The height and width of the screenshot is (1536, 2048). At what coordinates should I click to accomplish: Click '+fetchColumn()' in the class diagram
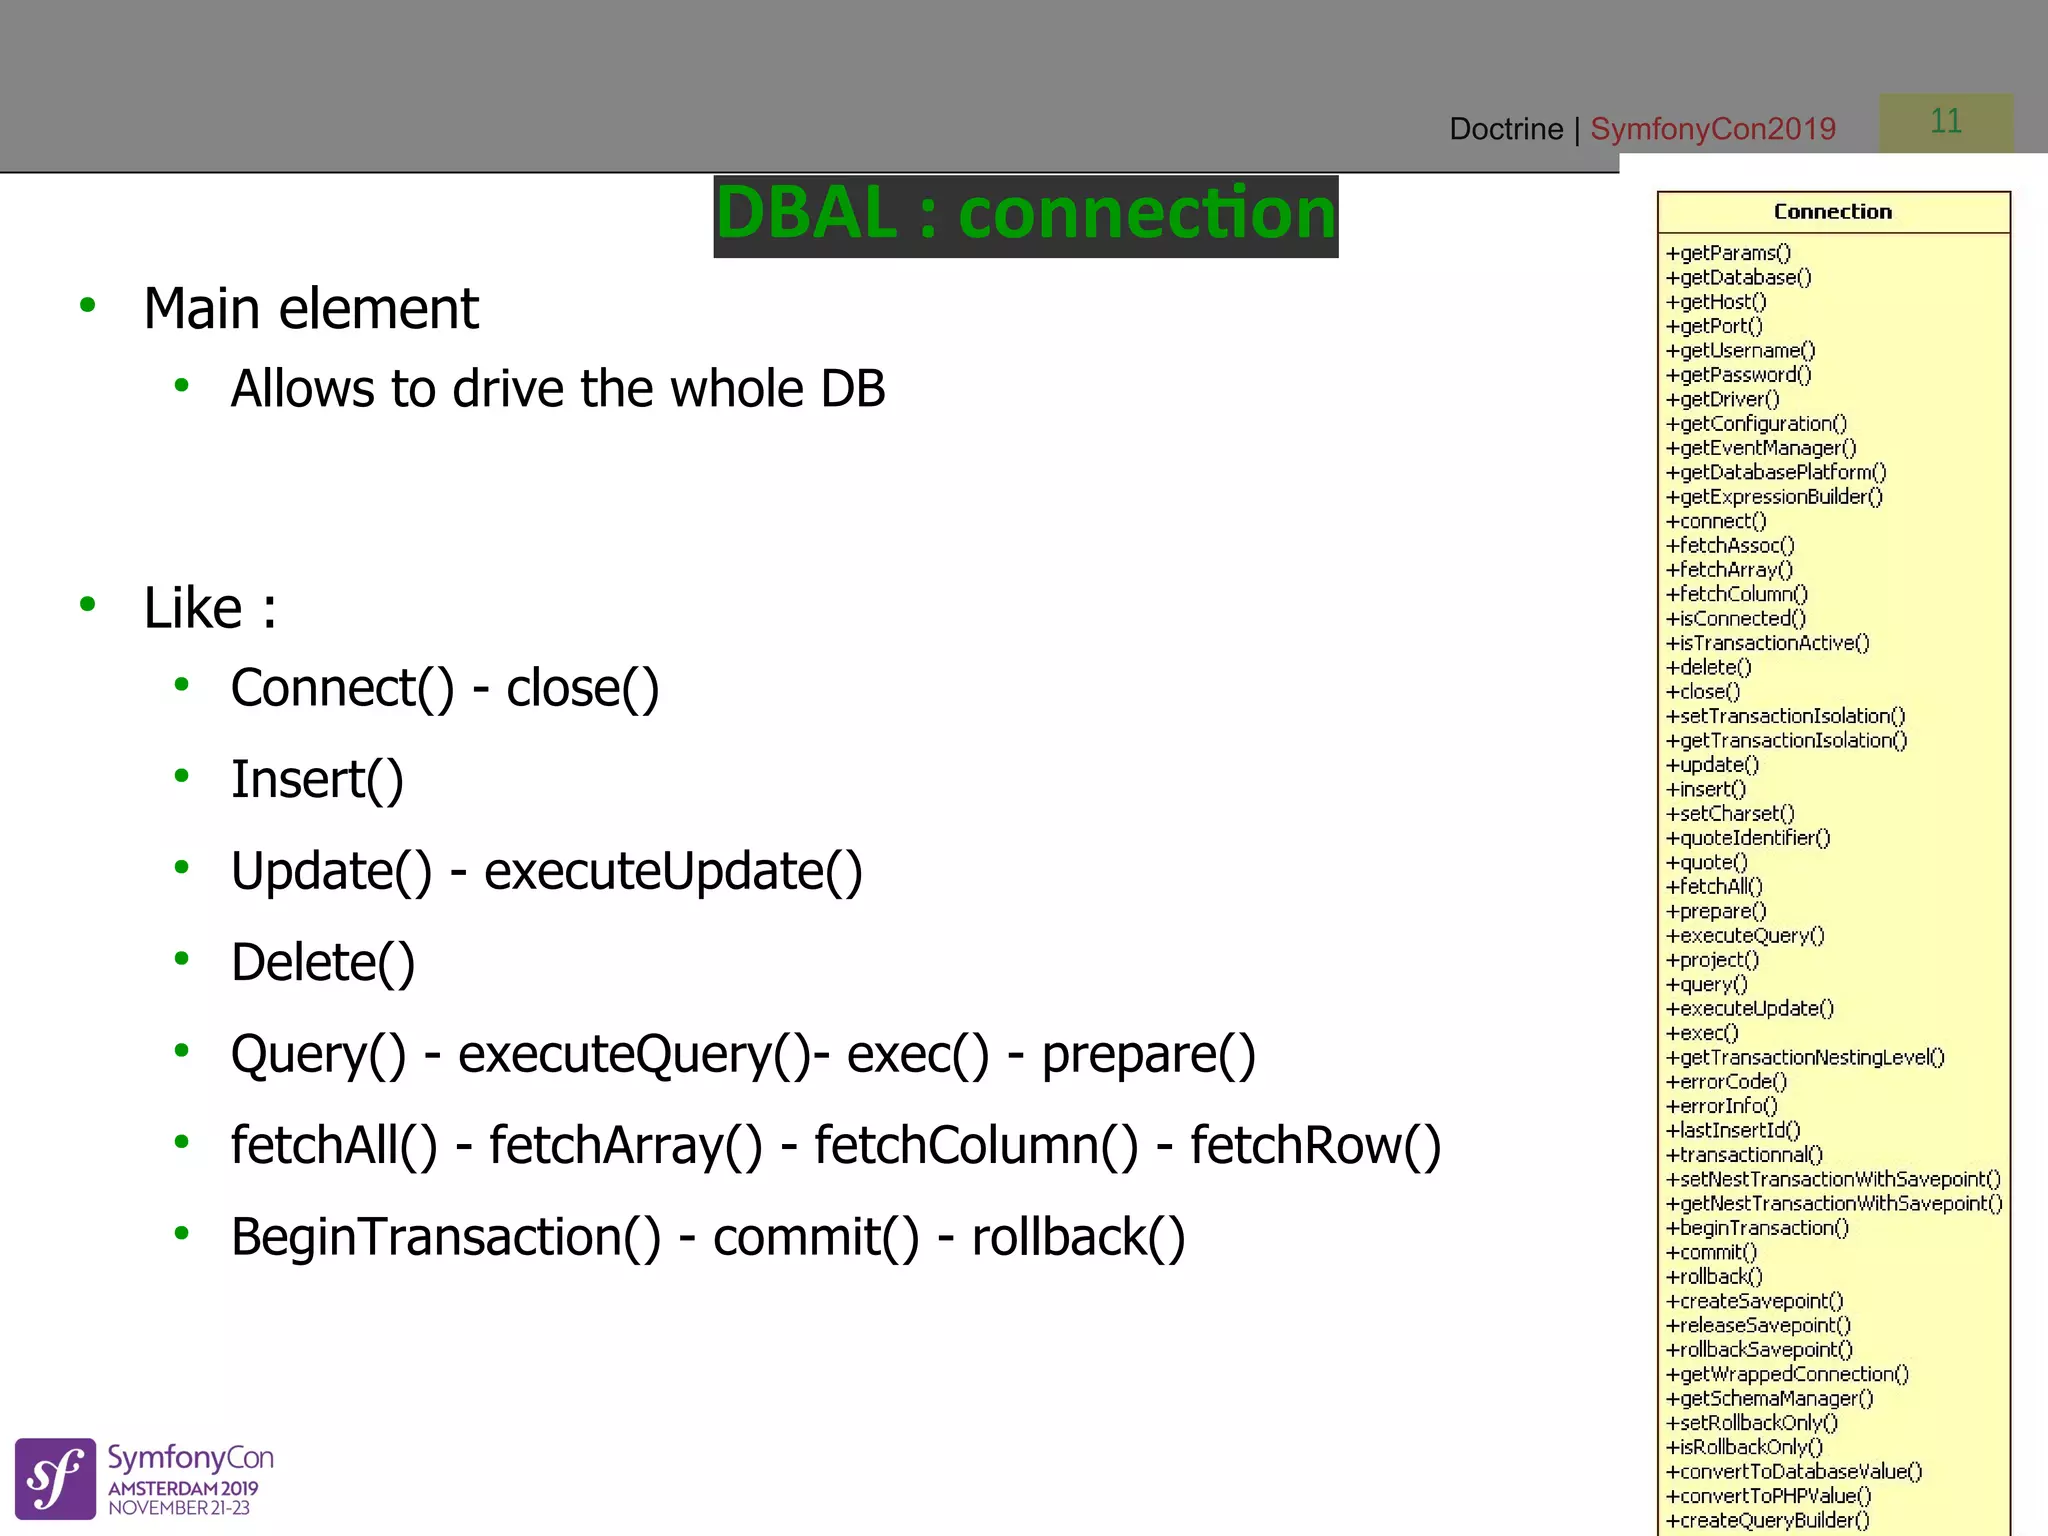pyautogui.click(x=1737, y=594)
